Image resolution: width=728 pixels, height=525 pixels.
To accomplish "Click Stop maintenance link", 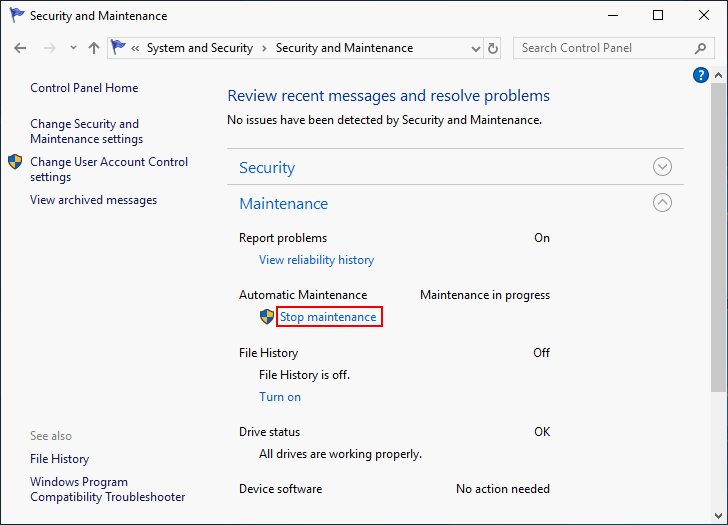I will [x=328, y=317].
